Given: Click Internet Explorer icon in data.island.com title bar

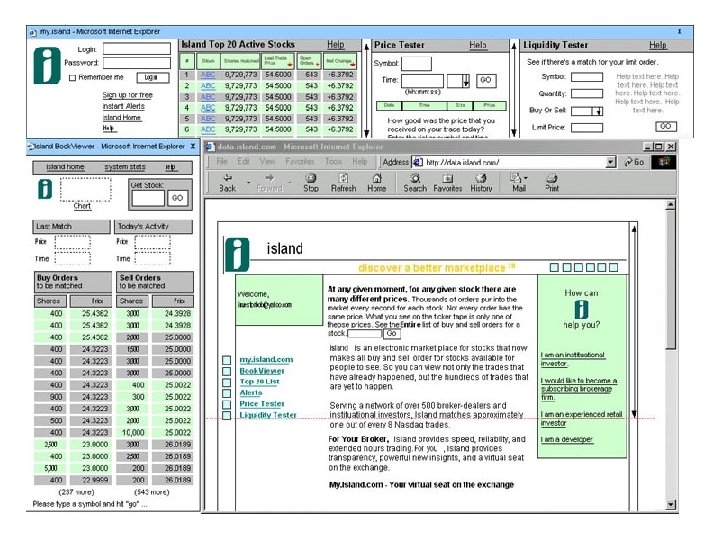Looking at the screenshot, I should pos(210,146).
